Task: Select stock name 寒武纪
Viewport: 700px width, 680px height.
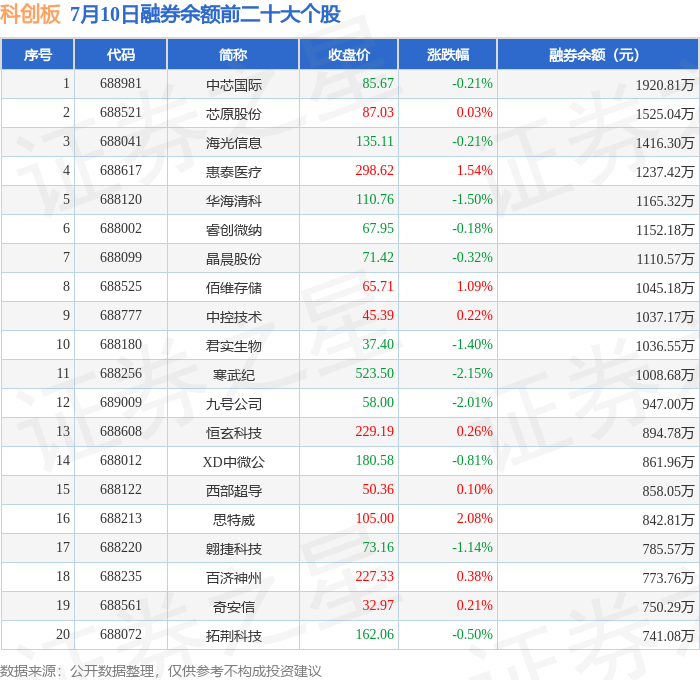Action: (x=233, y=375)
